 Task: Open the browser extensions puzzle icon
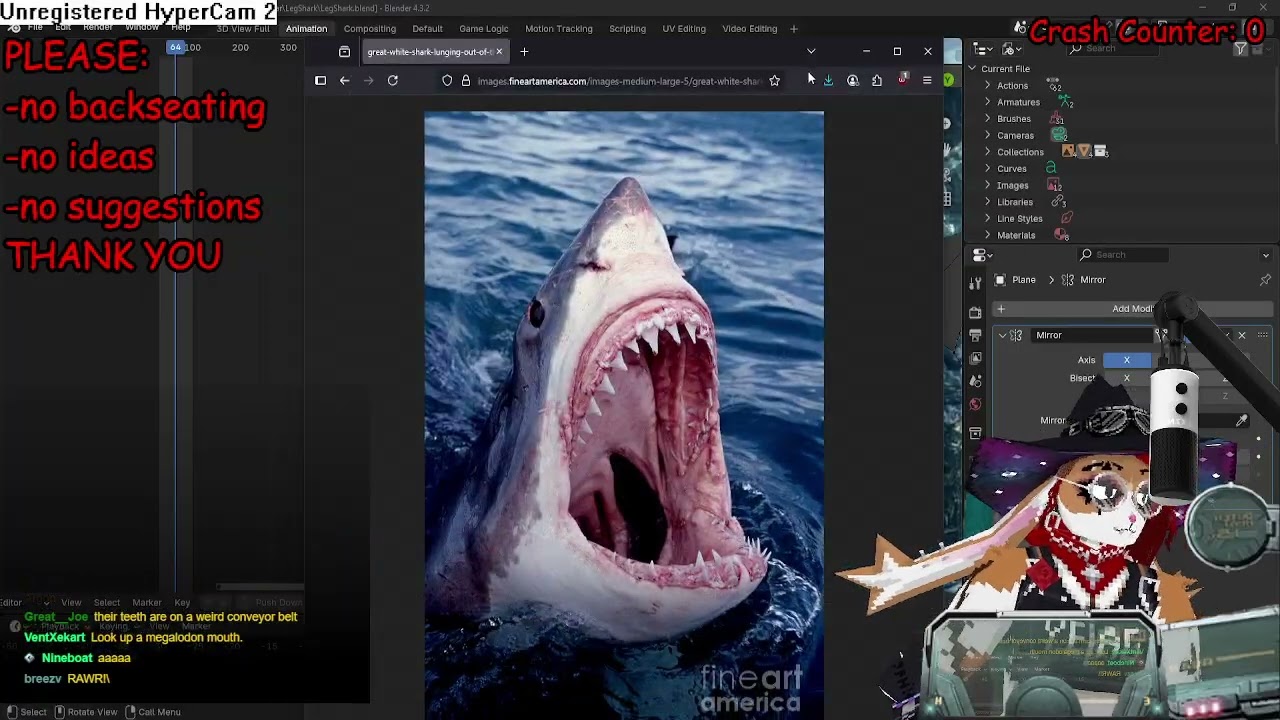877,81
